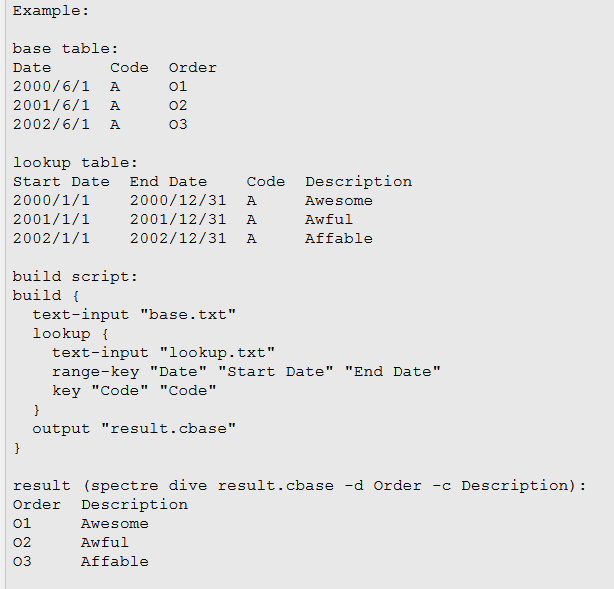
Task: Click the "End Date" column header
Action: tap(168, 181)
